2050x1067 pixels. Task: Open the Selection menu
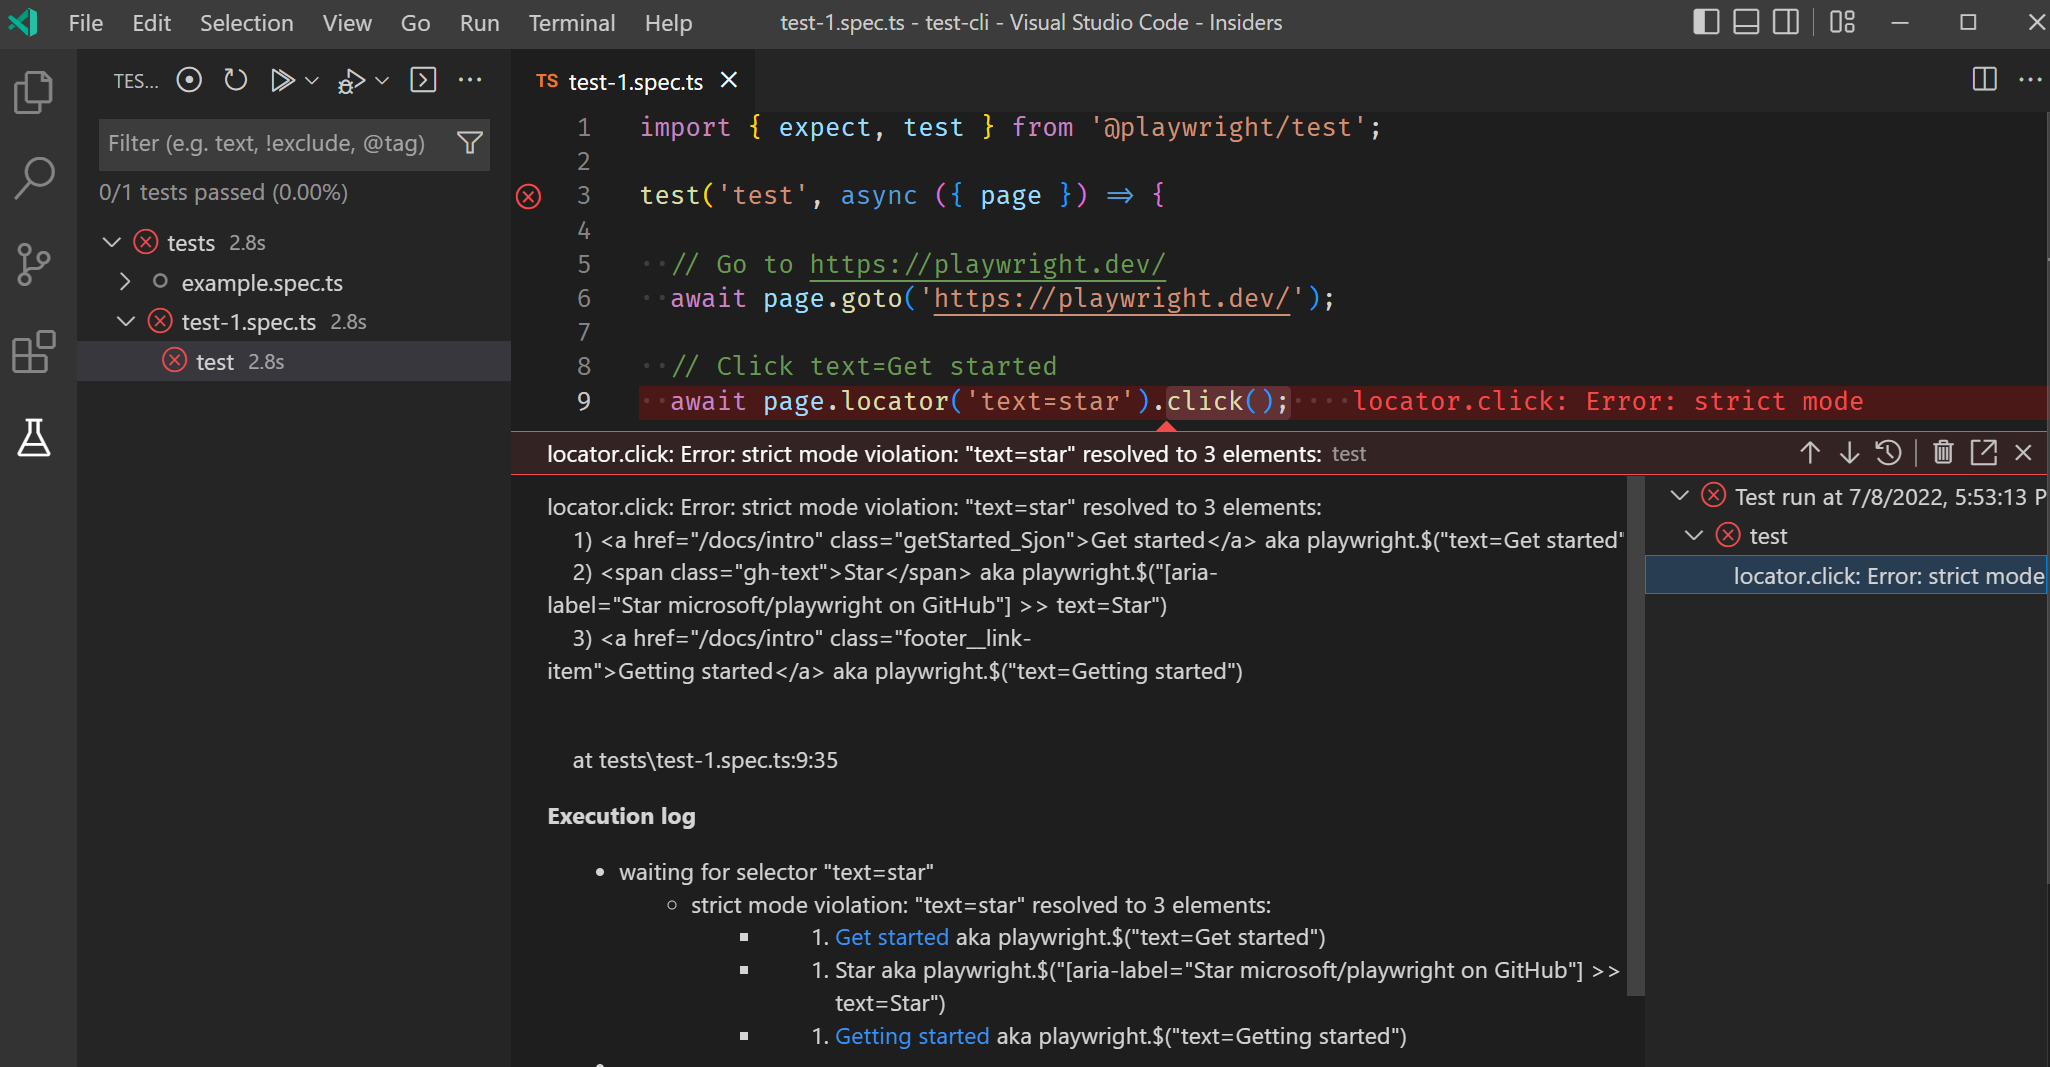click(x=247, y=22)
